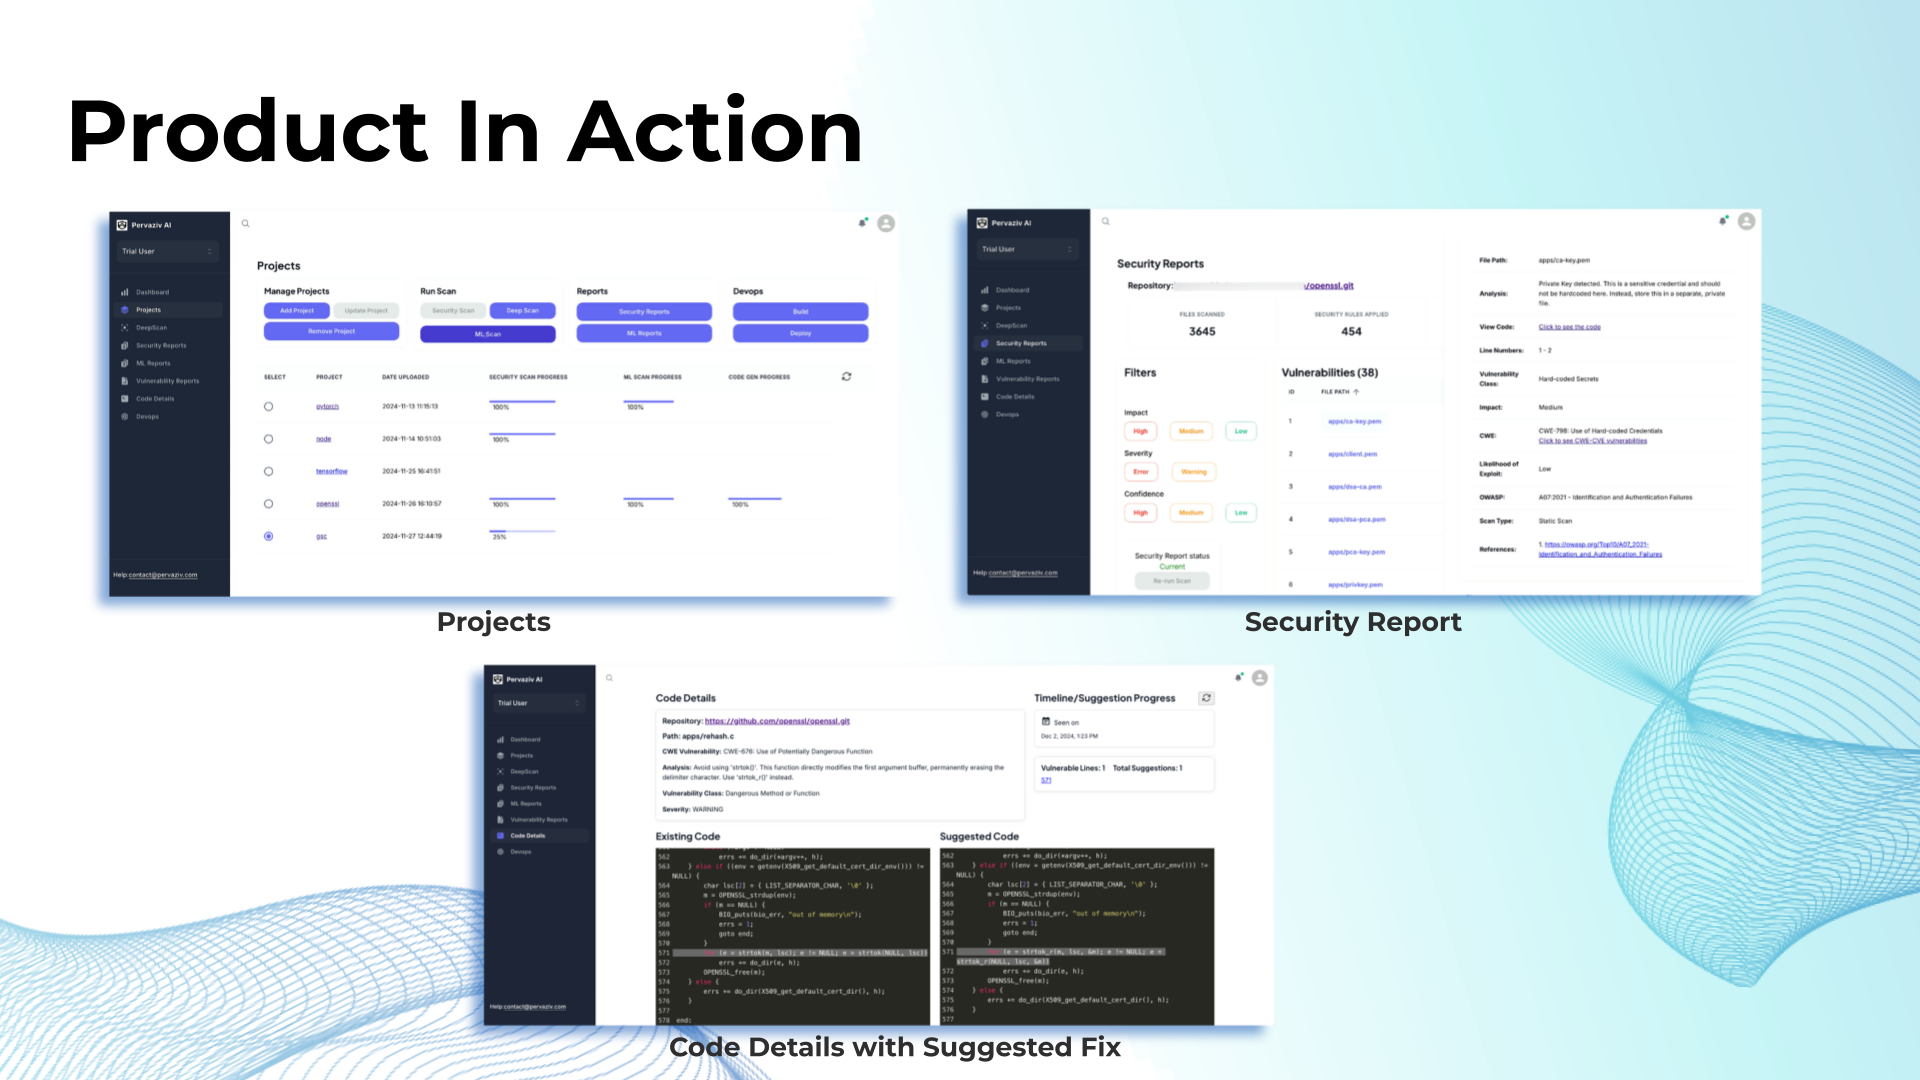The image size is (1920, 1080).
Task: Select the pytorch project radio button
Action: tap(268, 407)
